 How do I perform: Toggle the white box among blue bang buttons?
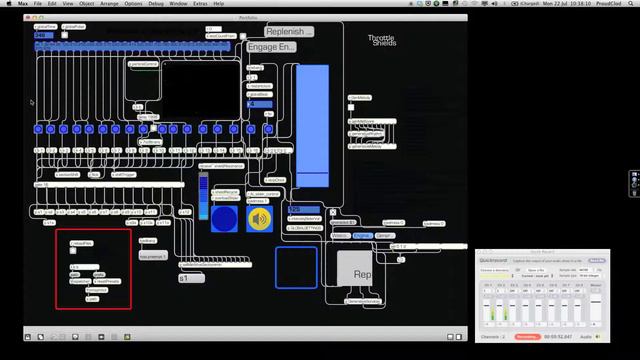(153, 128)
